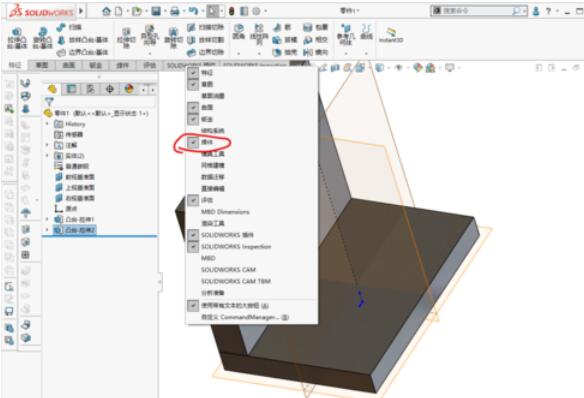Choose SOLIDWORKS CAM TBM in menu
Screen dimensions: 584x398
click(236, 281)
